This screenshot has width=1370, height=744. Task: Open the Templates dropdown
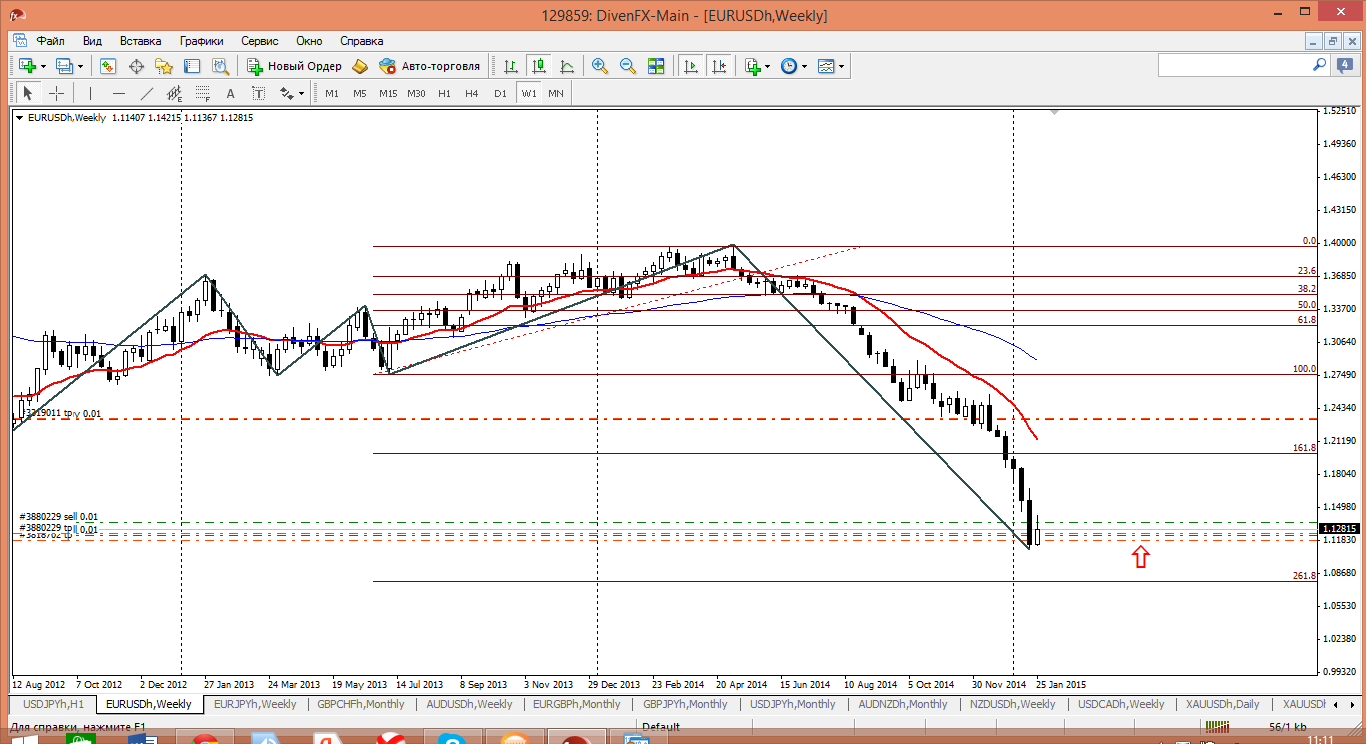(841, 66)
